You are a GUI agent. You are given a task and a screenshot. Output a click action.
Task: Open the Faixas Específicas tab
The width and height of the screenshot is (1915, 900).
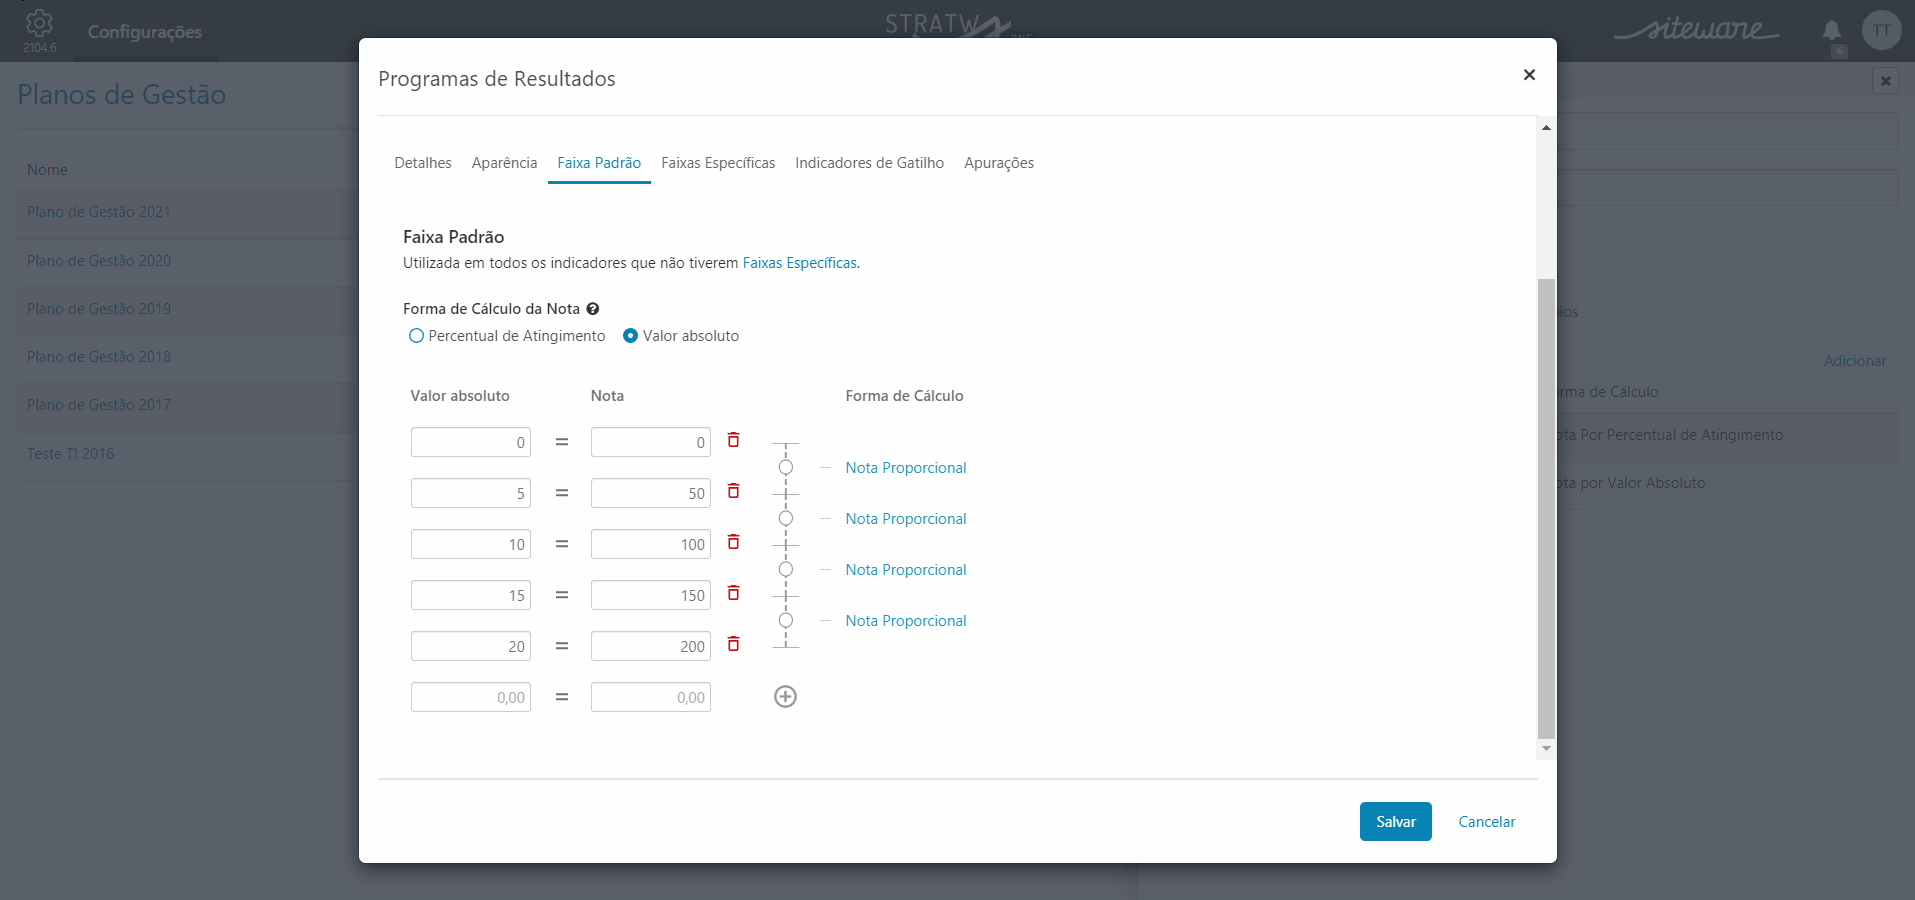[718, 163]
